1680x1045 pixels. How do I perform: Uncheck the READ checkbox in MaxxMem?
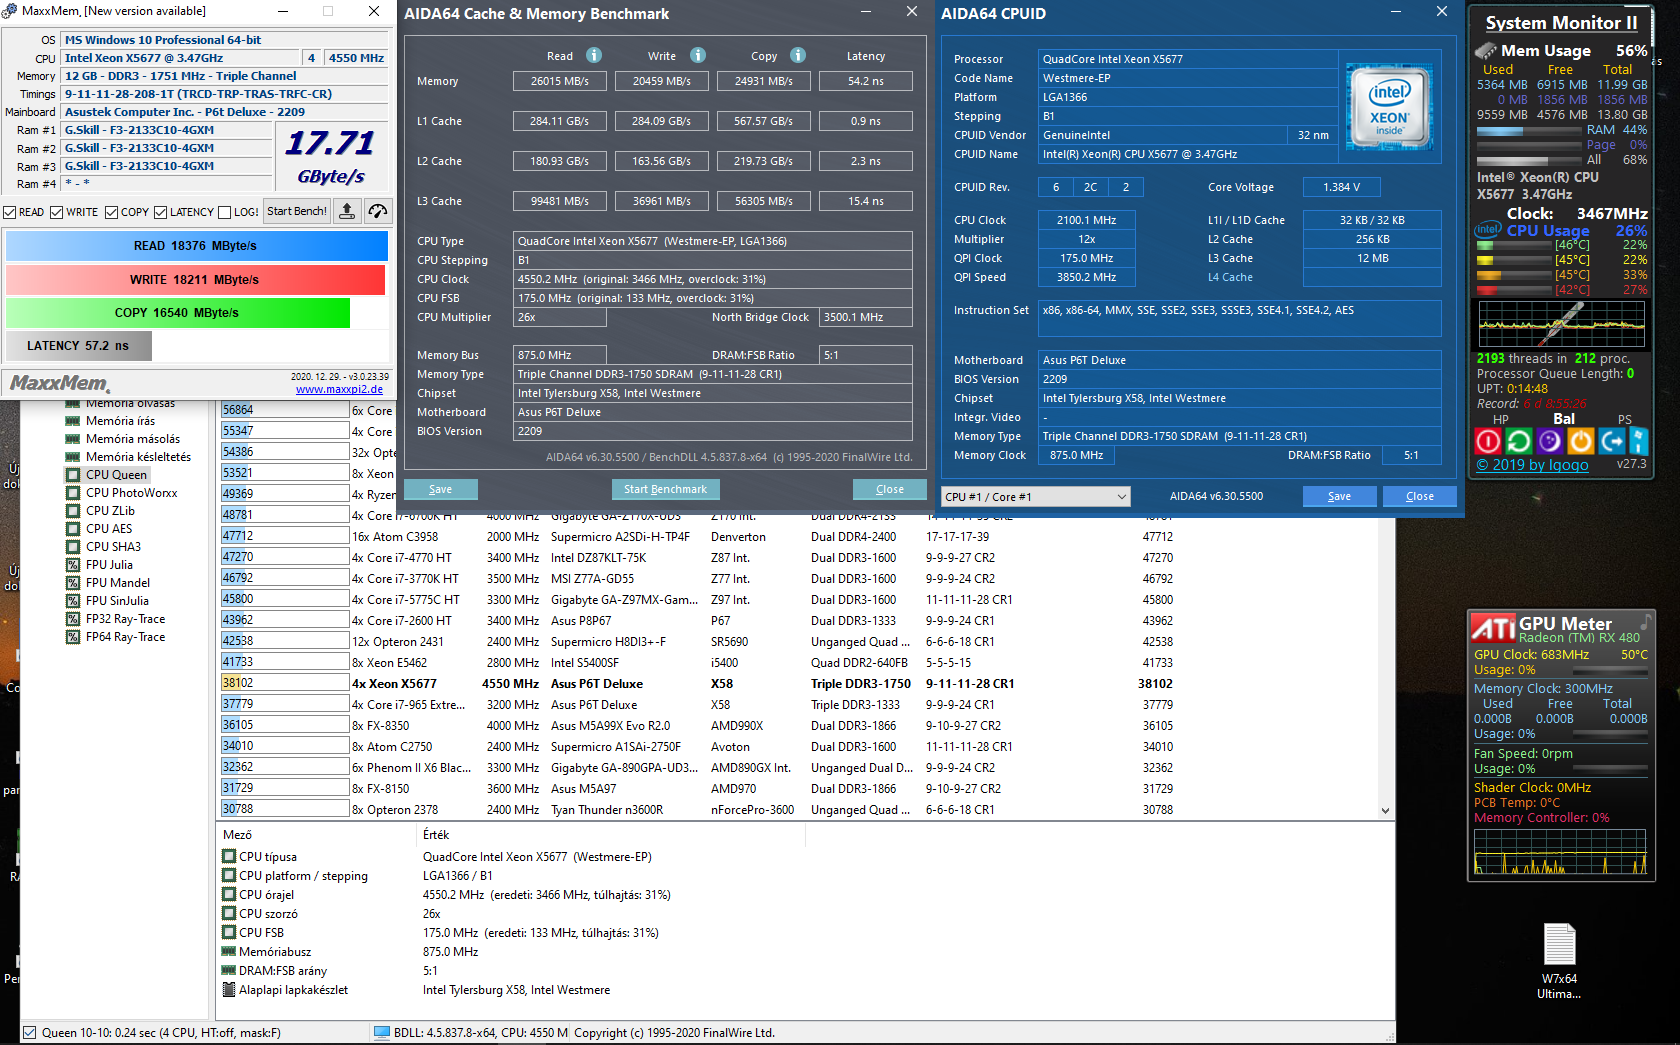[x=9, y=212]
